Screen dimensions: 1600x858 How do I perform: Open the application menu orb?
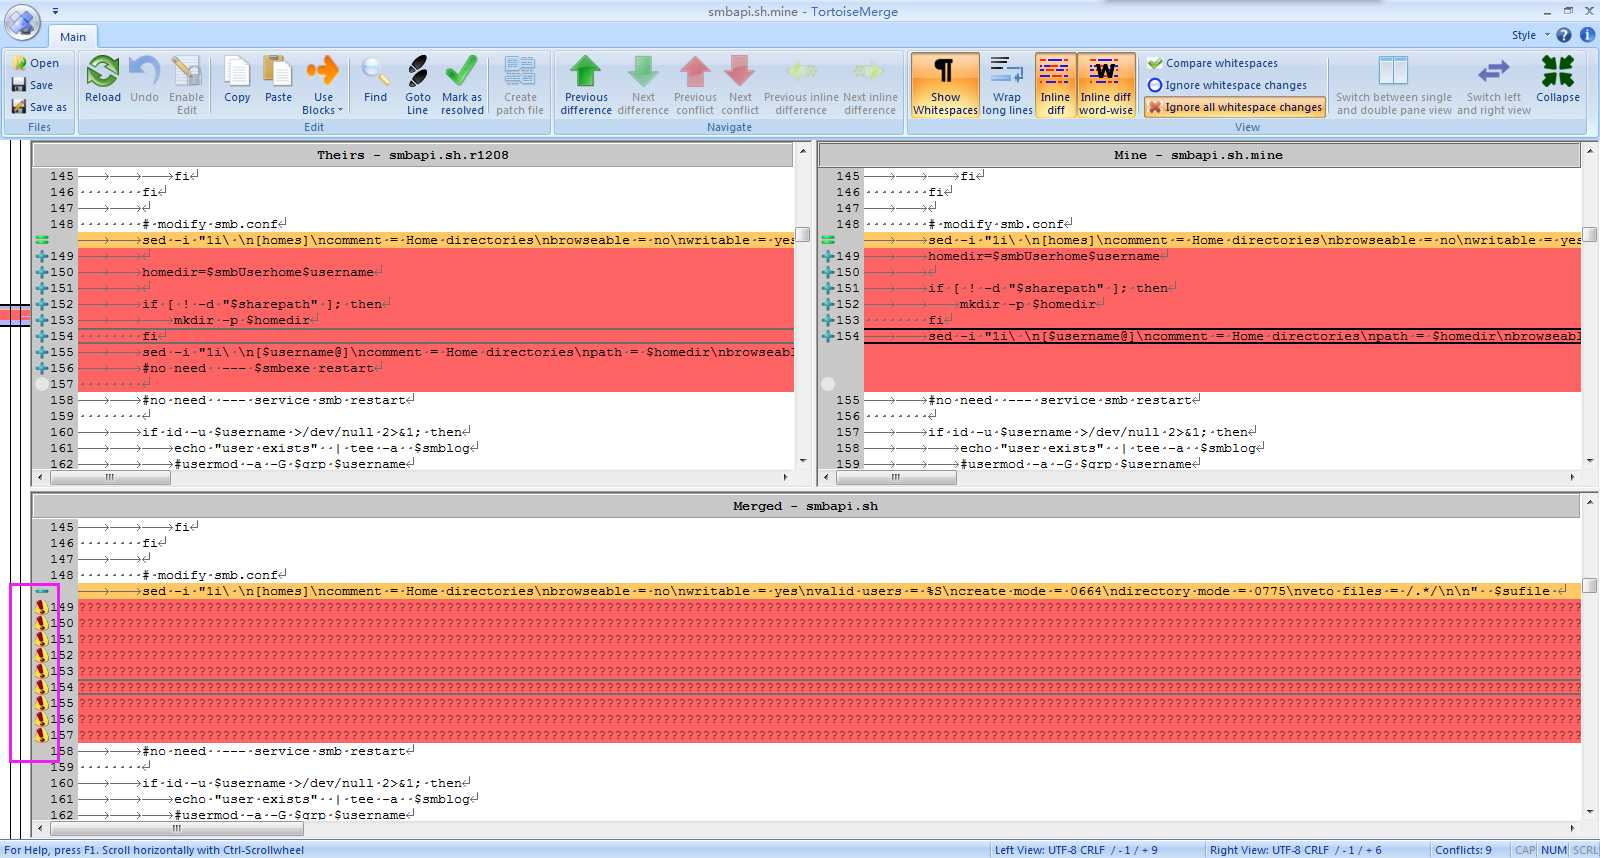22,22
